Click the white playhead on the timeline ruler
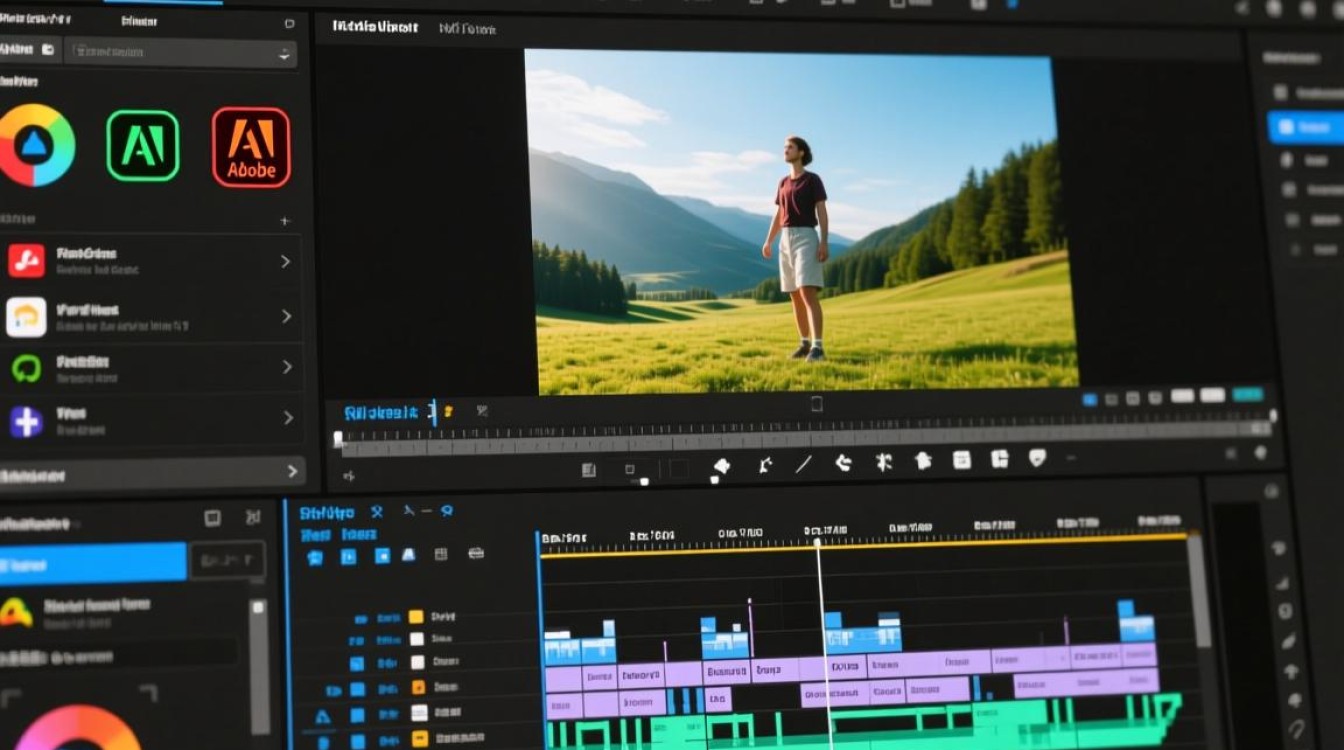 817,543
